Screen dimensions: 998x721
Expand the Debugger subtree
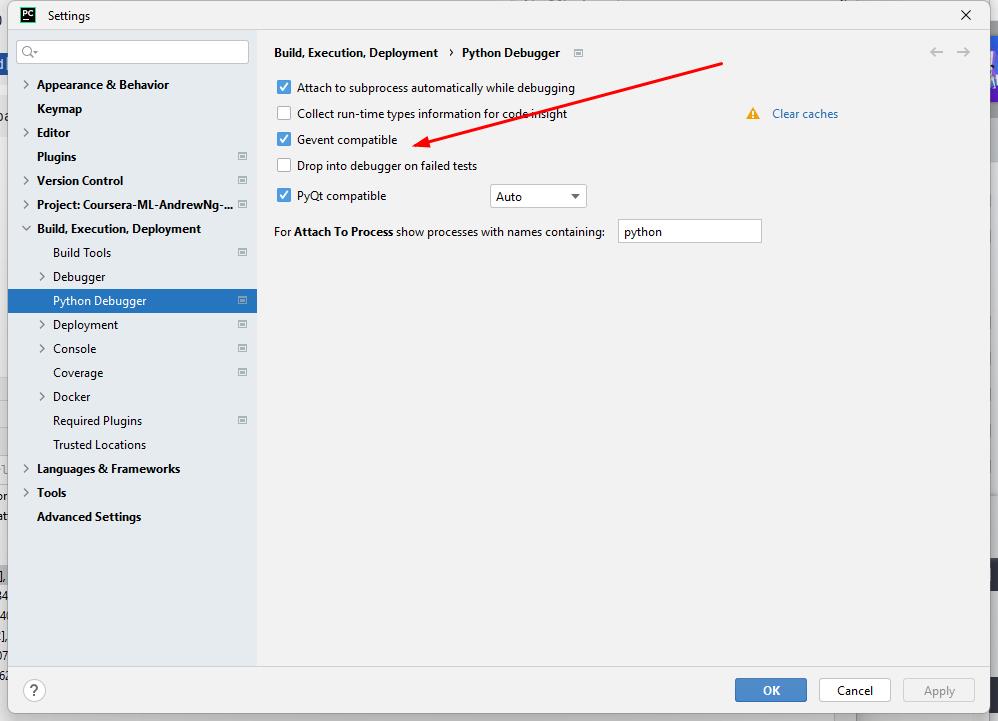tap(42, 276)
